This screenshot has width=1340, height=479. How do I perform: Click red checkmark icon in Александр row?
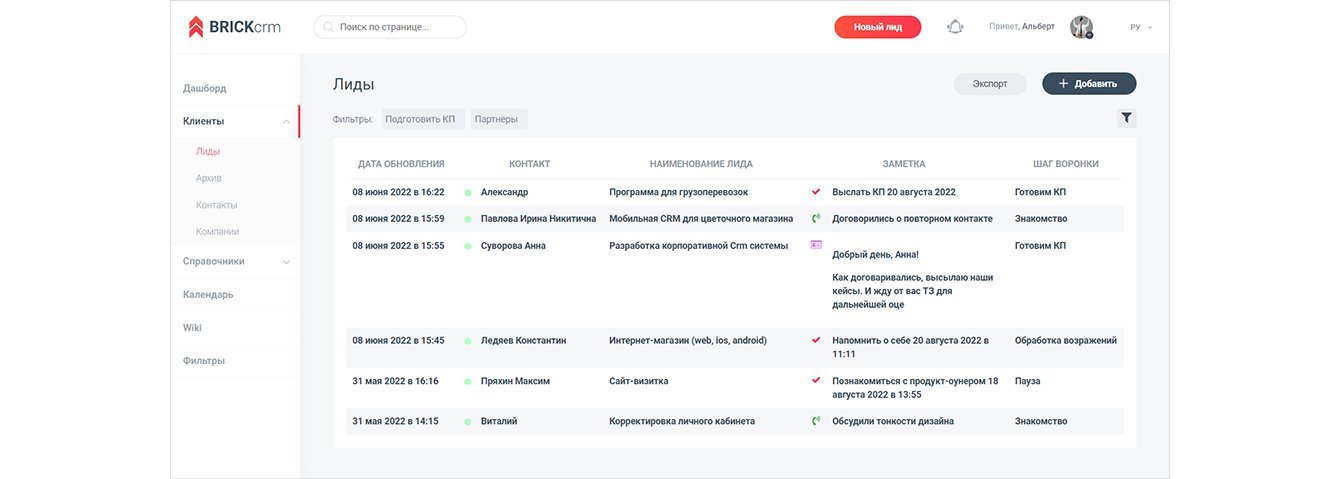coord(816,191)
